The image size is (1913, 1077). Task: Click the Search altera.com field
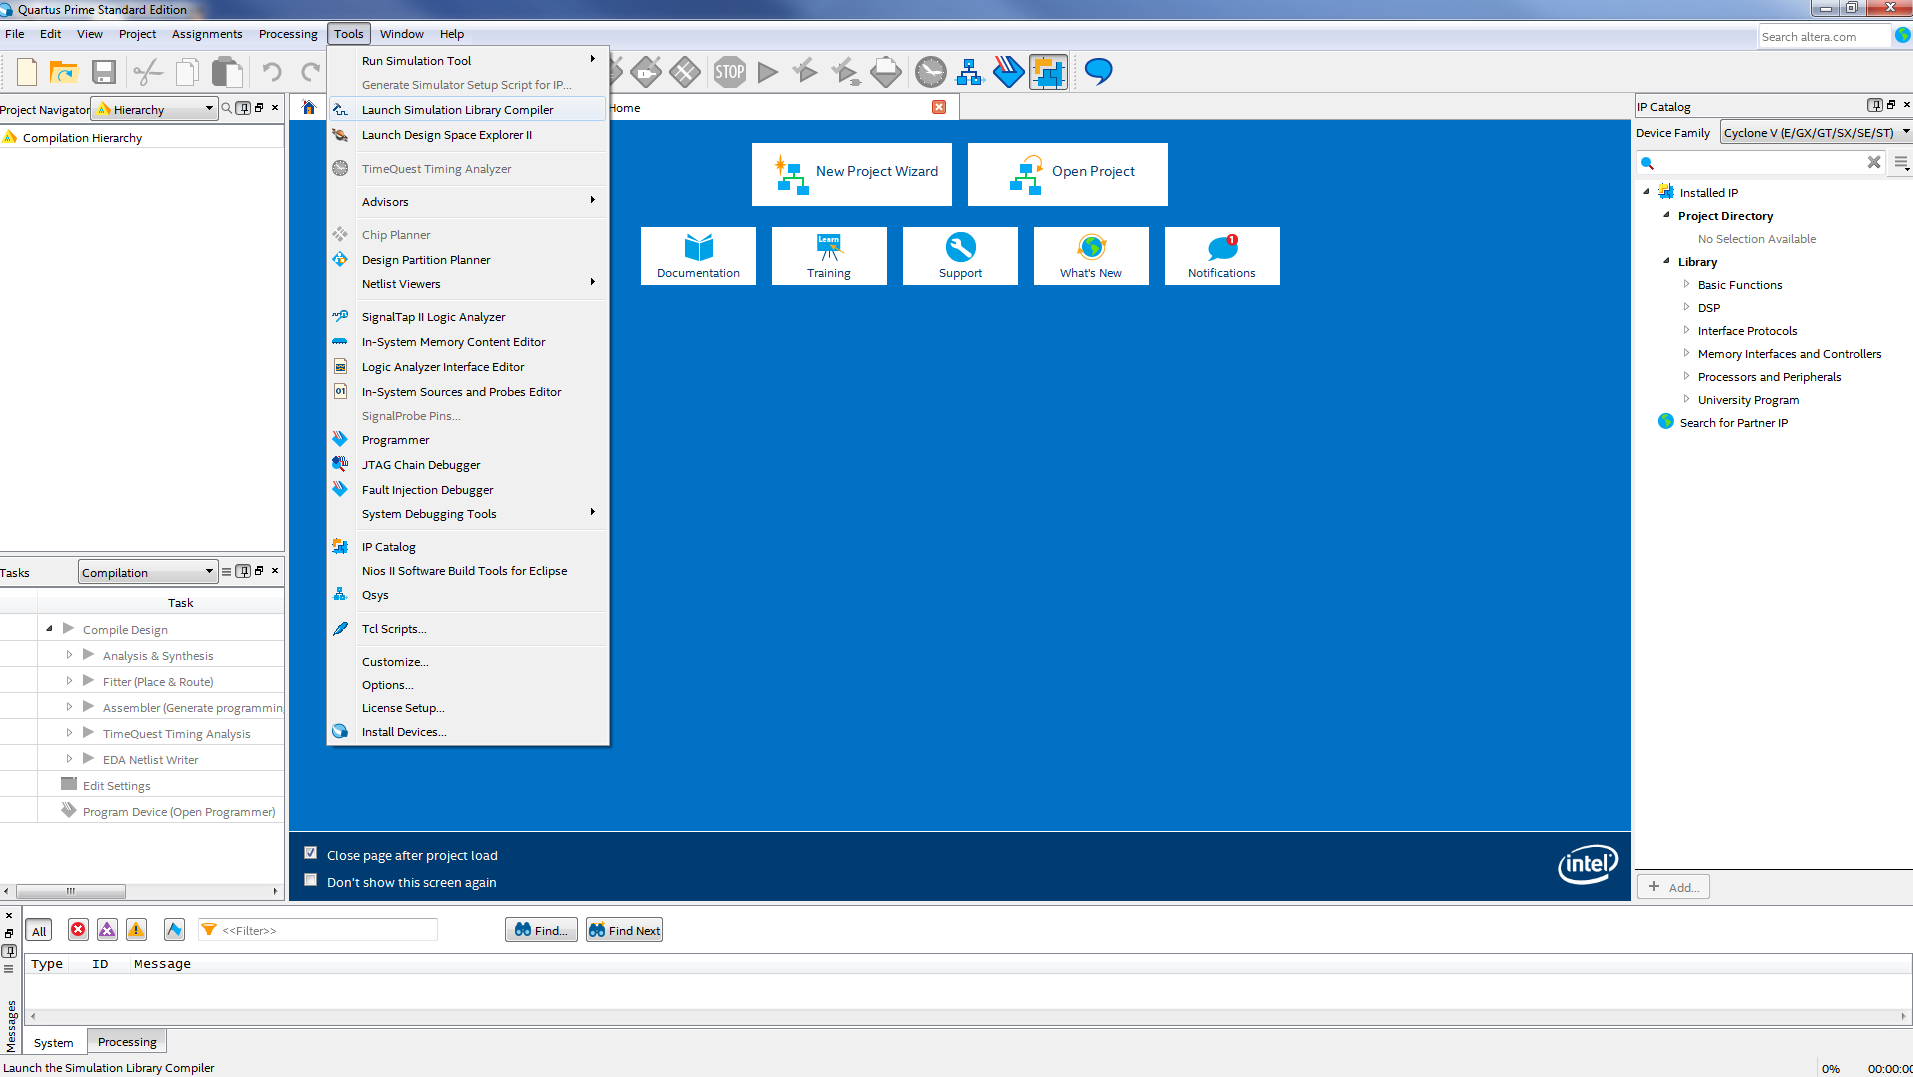tap(1824, 36)
